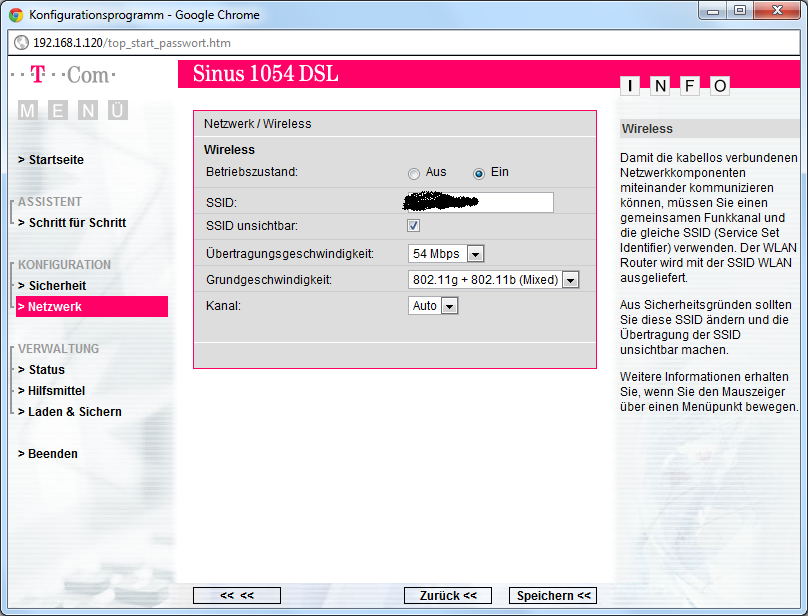The width and height of the screenshot is (808, 616).
Task: Select the Netzwerk menu item
Action: click(92, 307)
